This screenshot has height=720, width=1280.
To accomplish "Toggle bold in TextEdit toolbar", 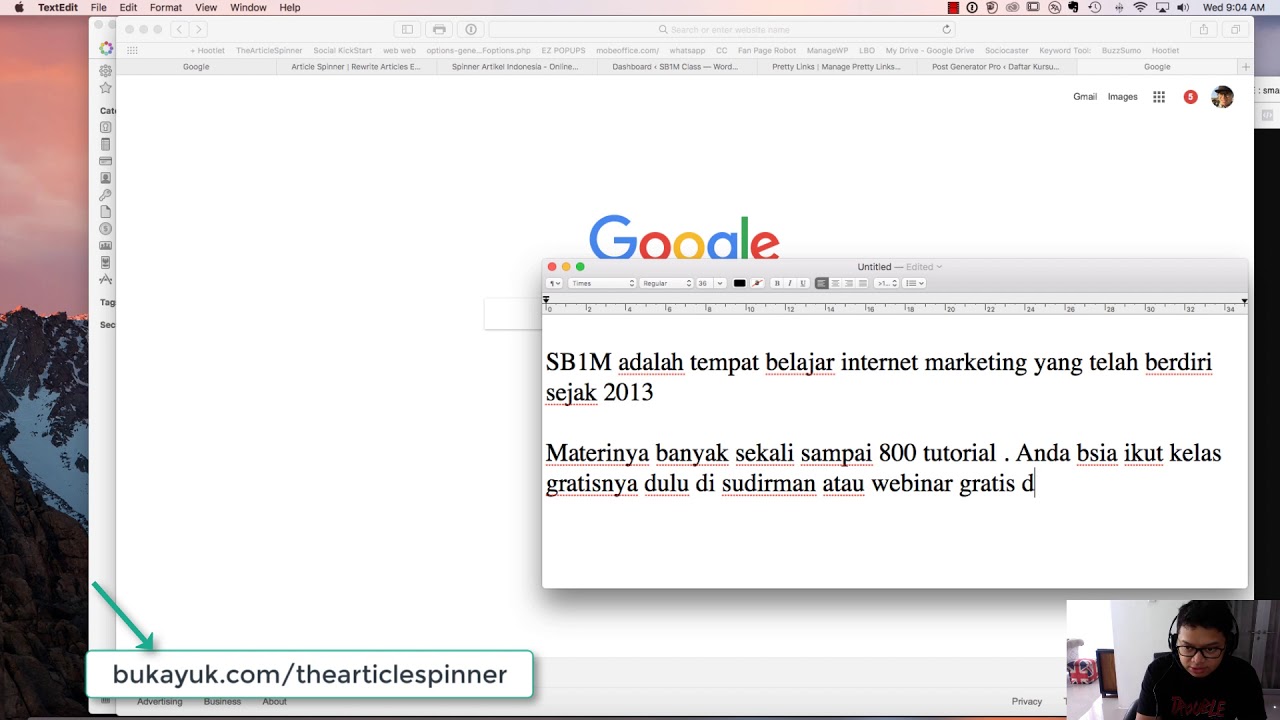I will click(777, 283).
